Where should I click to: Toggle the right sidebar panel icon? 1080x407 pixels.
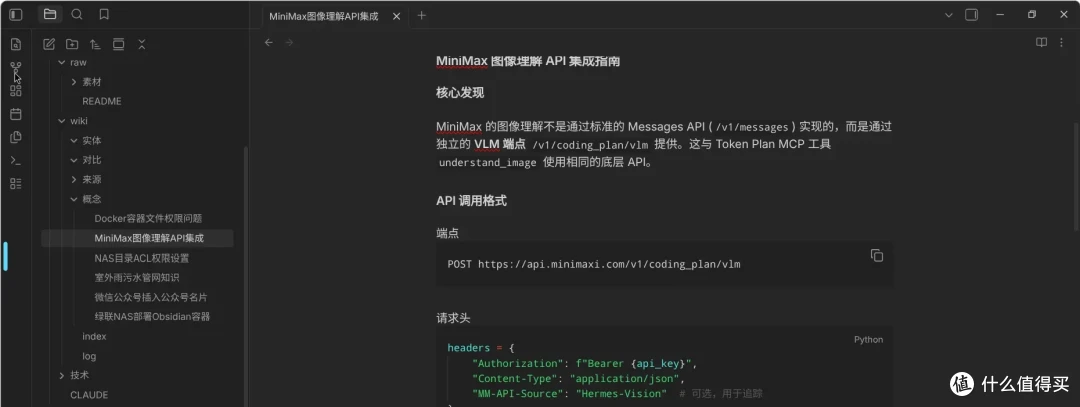pyautogui.click(x=971, y=14)
